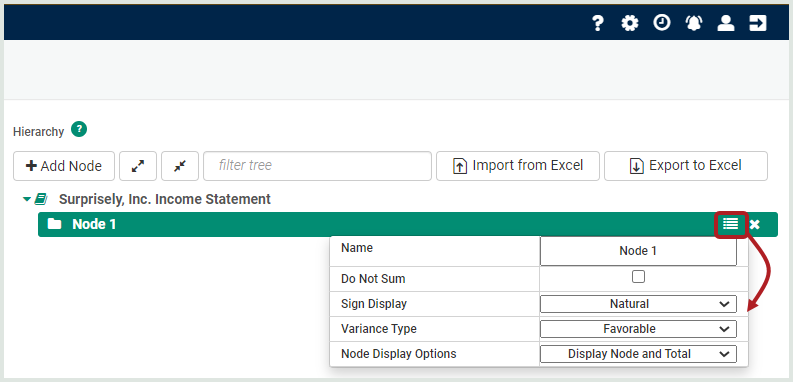The width and height of the screenshot is (793, 382).
Task: Click the Node Display Options label
Action: tap(399, 354)
